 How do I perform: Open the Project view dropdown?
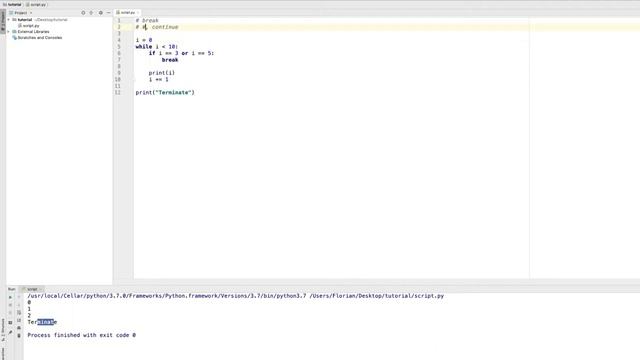point(20,13)
